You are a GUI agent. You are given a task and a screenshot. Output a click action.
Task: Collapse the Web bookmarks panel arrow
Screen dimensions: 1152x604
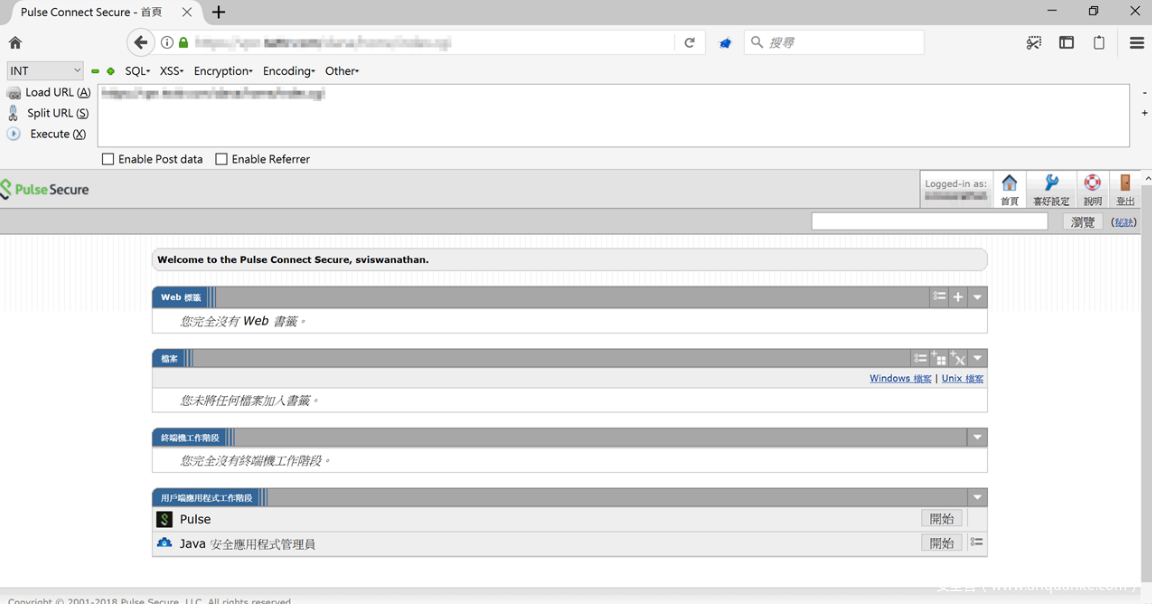coord(977,297)
